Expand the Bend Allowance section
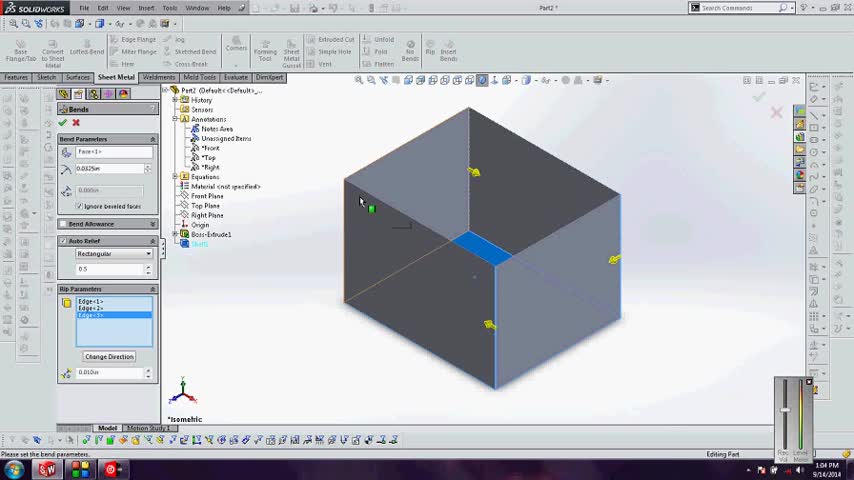The width and height of the screenshot is (854, 480). (152, 224)
